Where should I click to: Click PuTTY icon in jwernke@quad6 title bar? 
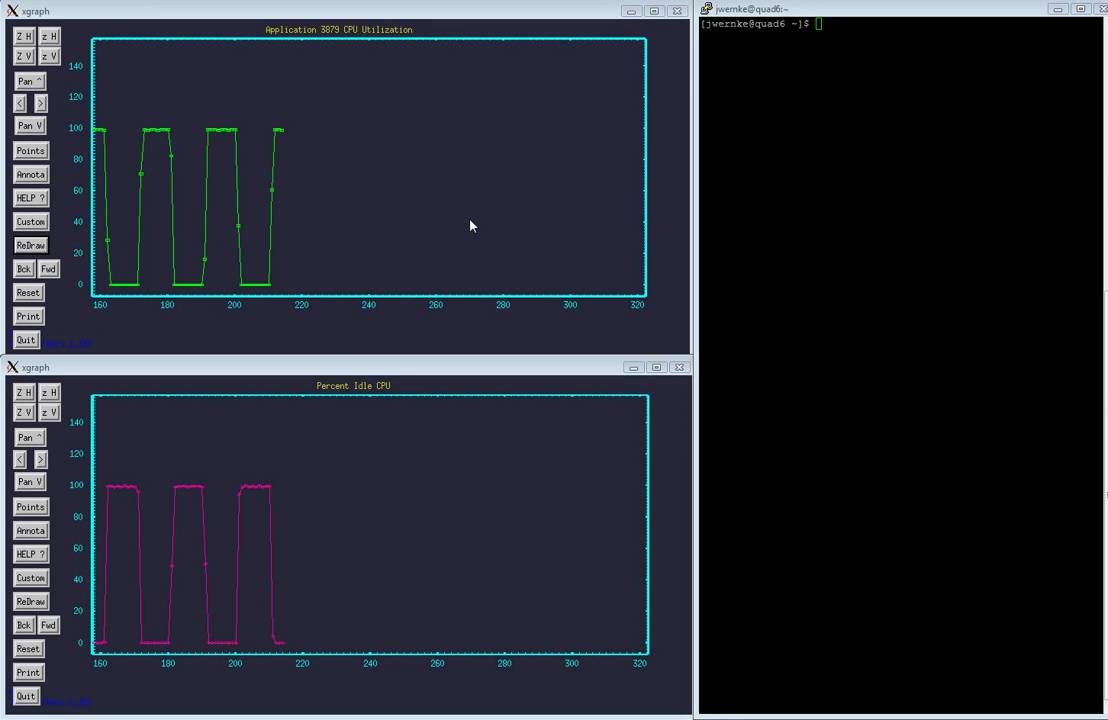pyautogui.click(x=706, y=8)
